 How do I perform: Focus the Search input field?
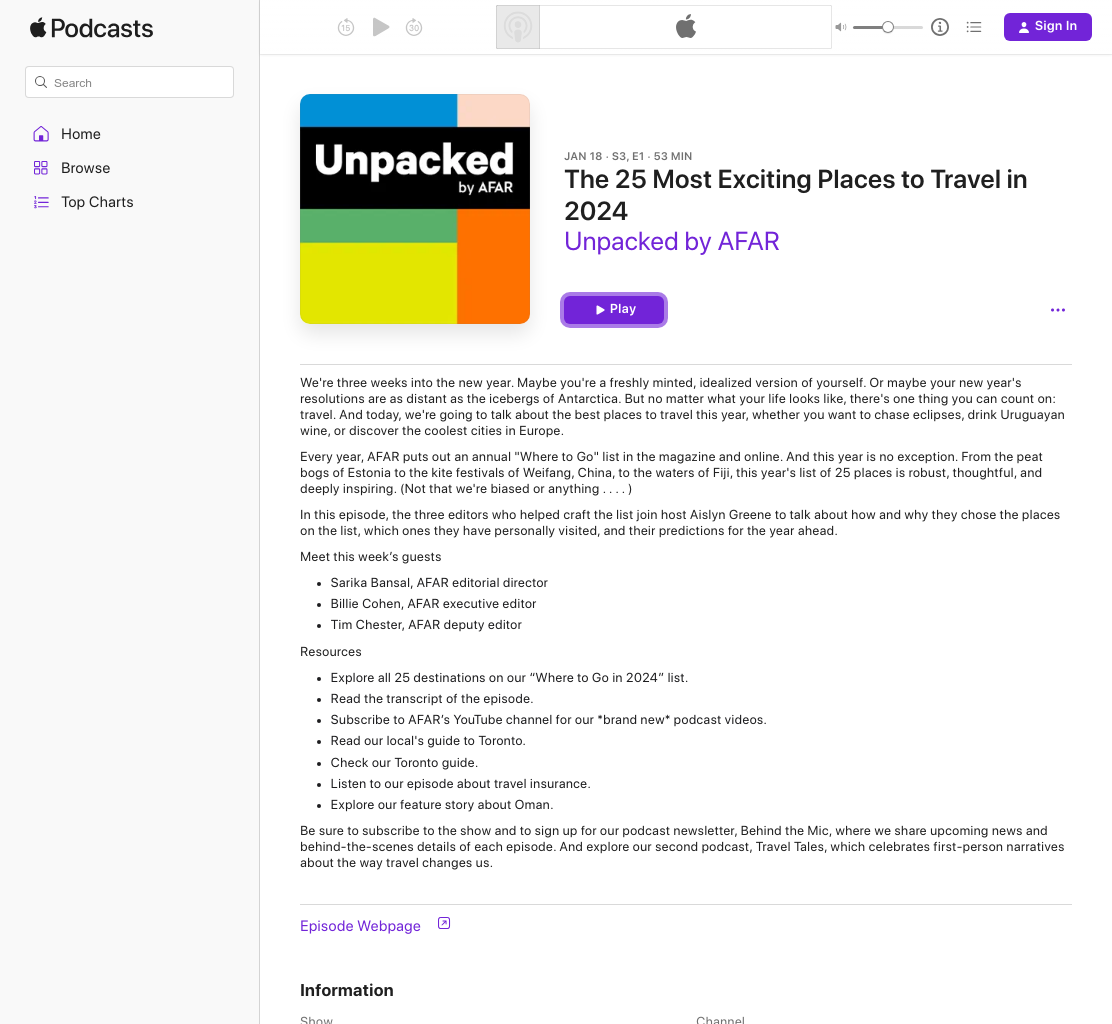pyautogui.click(x=130, y=82)
